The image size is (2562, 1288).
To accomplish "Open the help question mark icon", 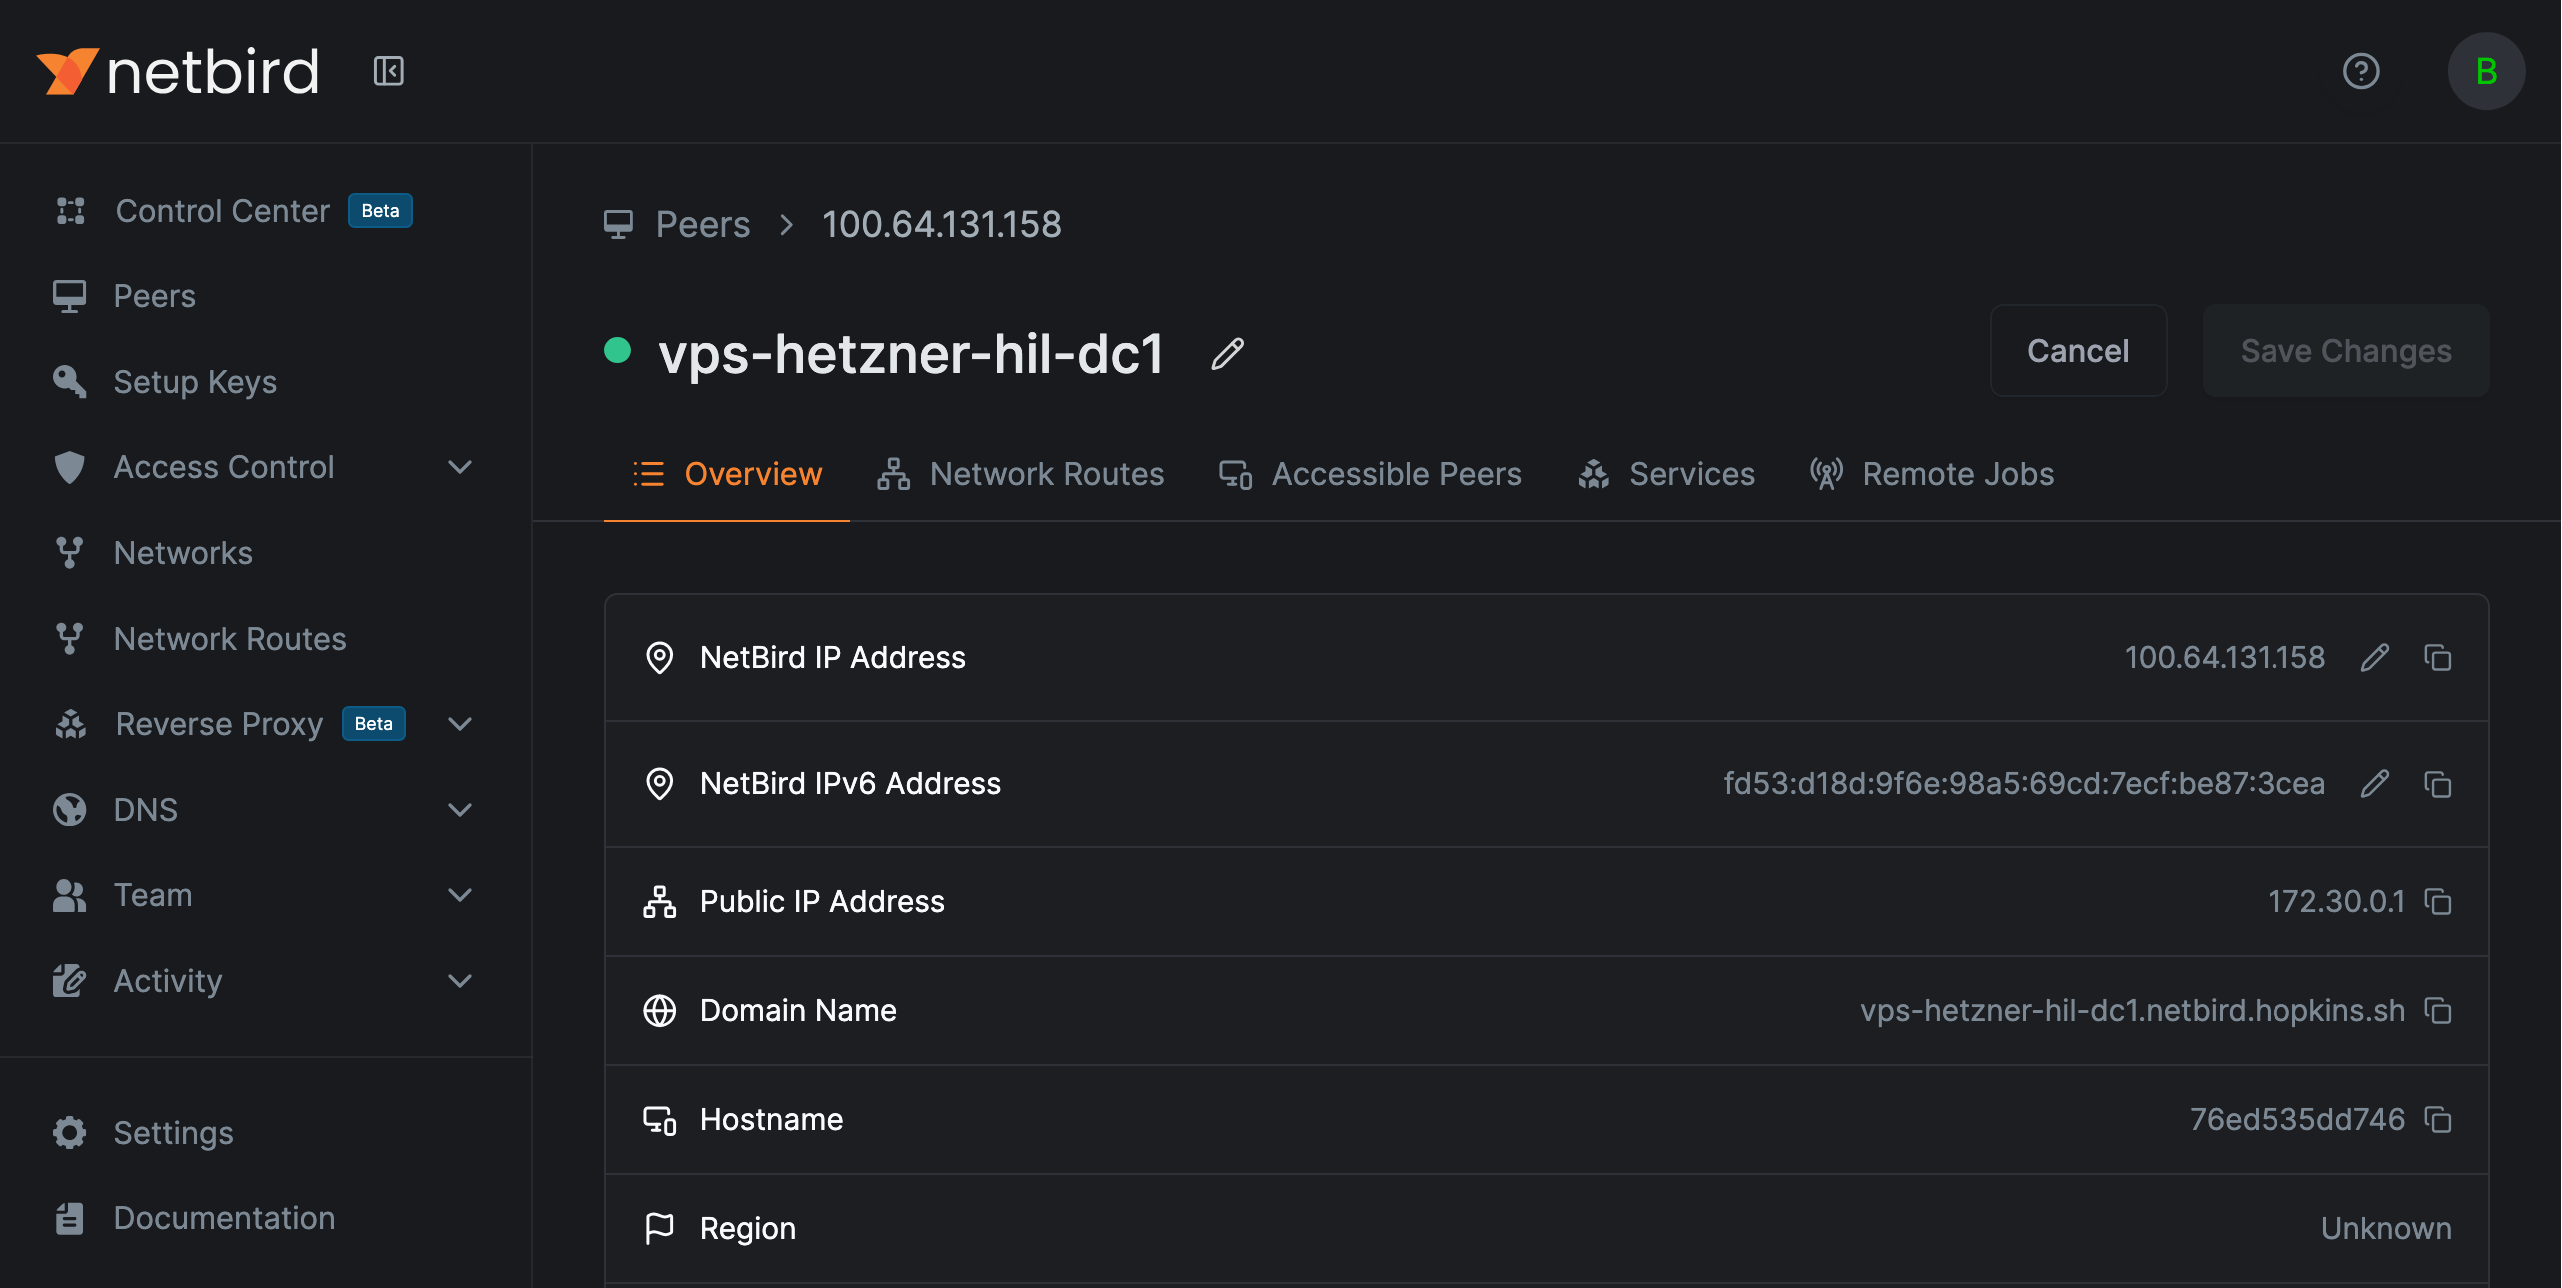I will (x=2360, y=71).
